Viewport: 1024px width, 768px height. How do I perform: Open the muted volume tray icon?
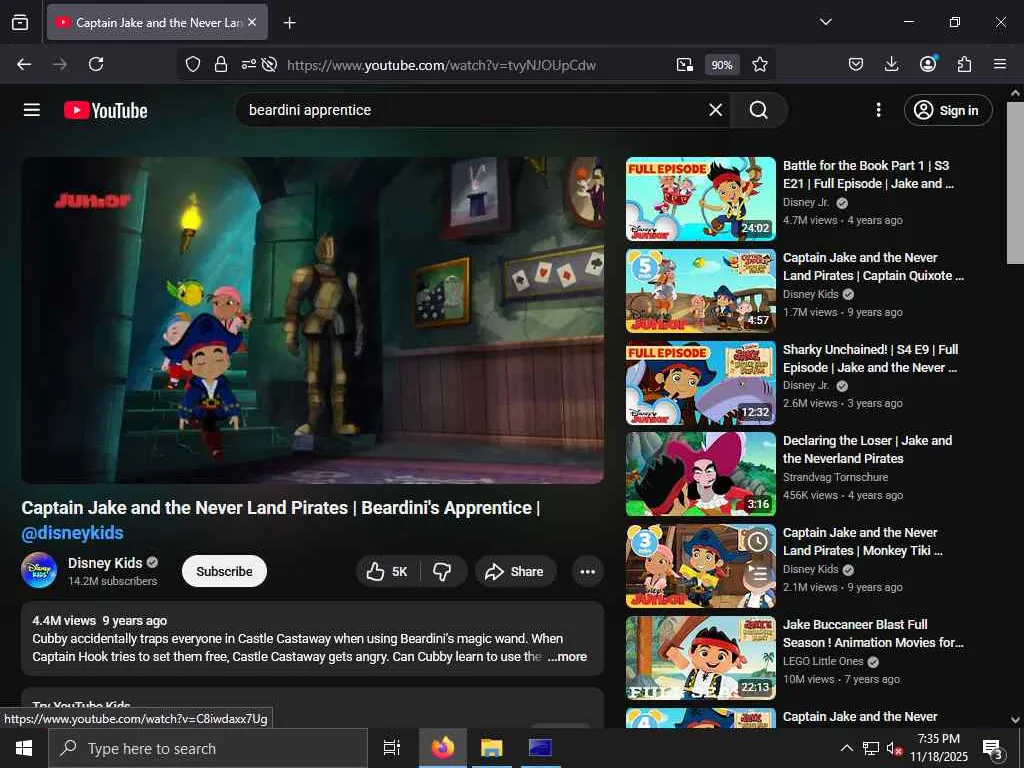tap(893, 749)
